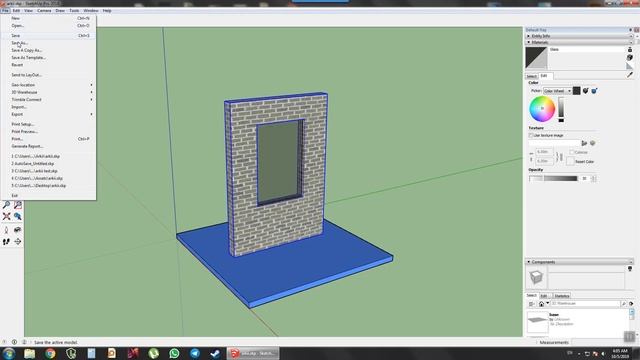This screenshot has height=360, width=640.
Task: Click Exit in File menu
Action: click(48, 196)
